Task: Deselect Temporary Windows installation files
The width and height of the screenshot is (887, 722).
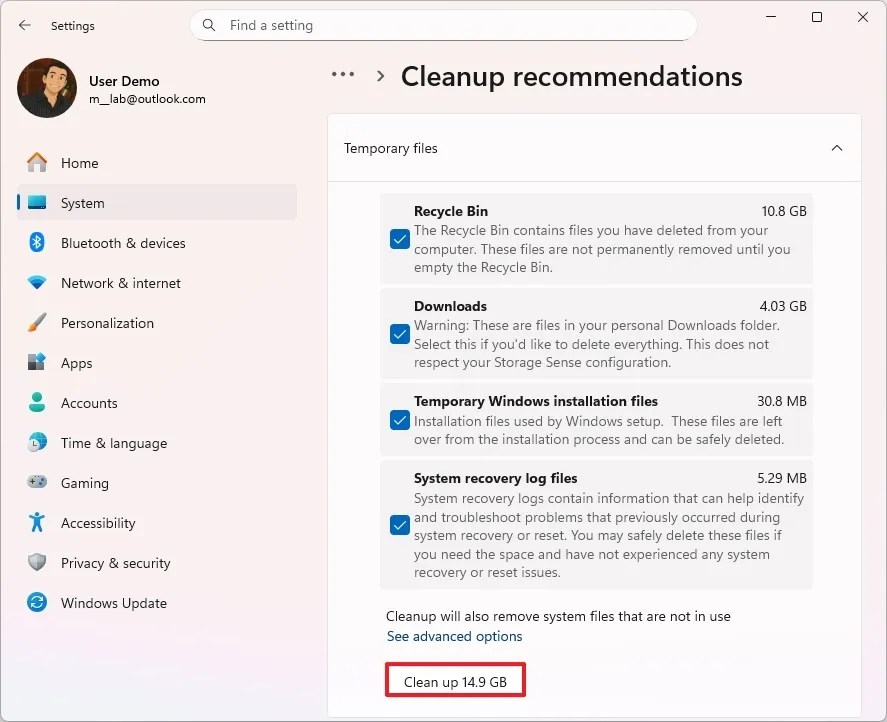Action: click(x=400, y=420)
